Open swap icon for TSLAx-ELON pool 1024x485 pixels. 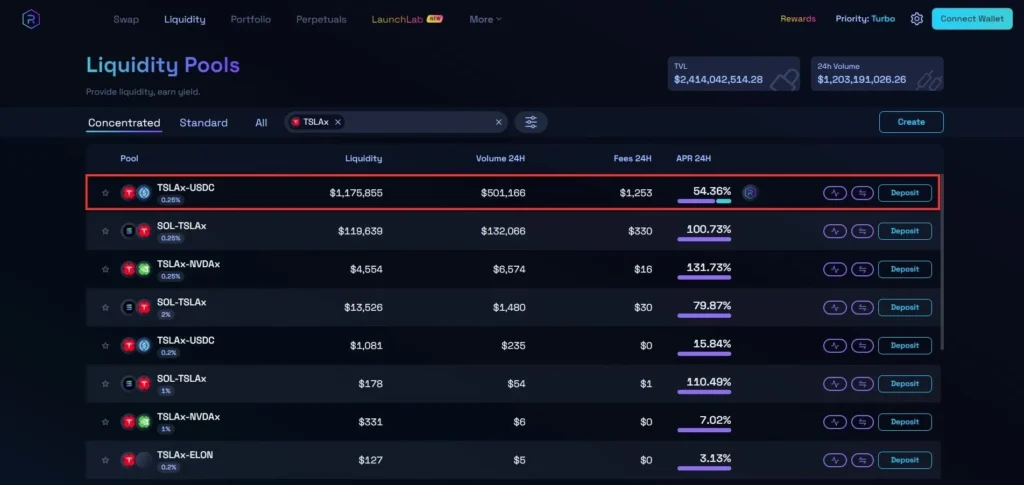pyautogui.click(x=862, y=460)
